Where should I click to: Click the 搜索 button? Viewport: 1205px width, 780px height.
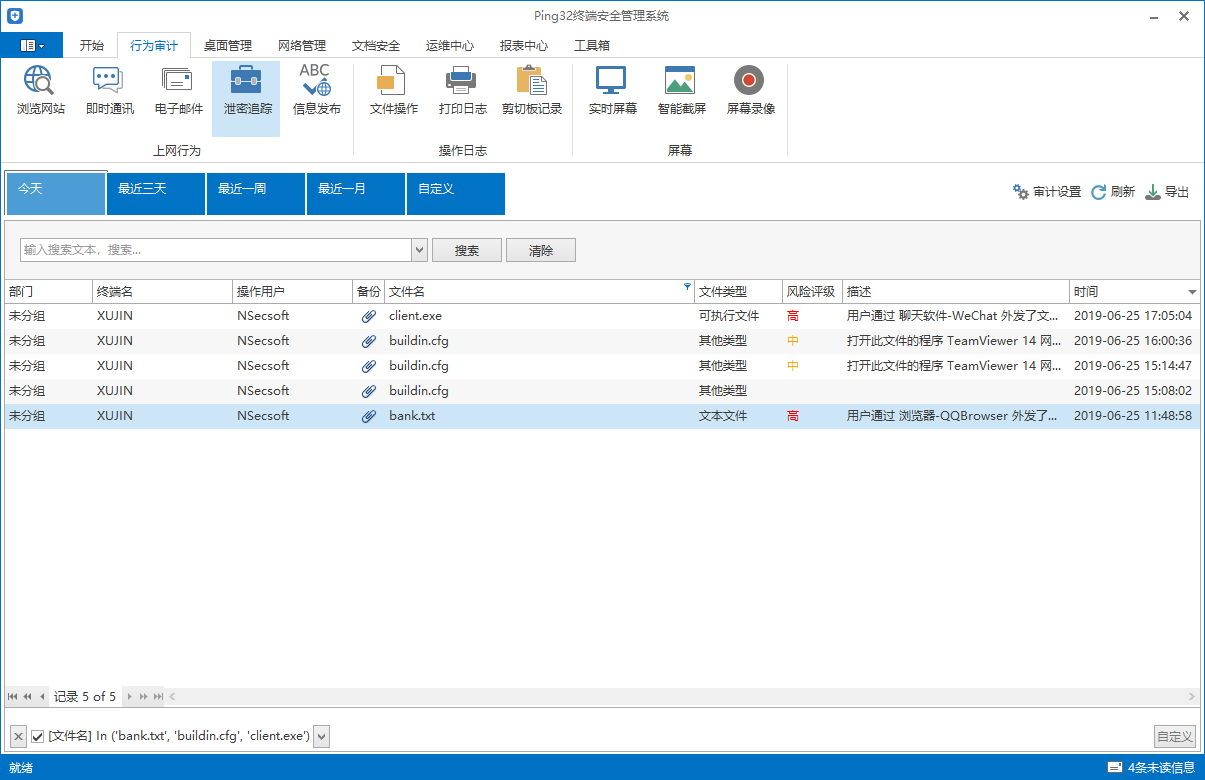(467, 250)
